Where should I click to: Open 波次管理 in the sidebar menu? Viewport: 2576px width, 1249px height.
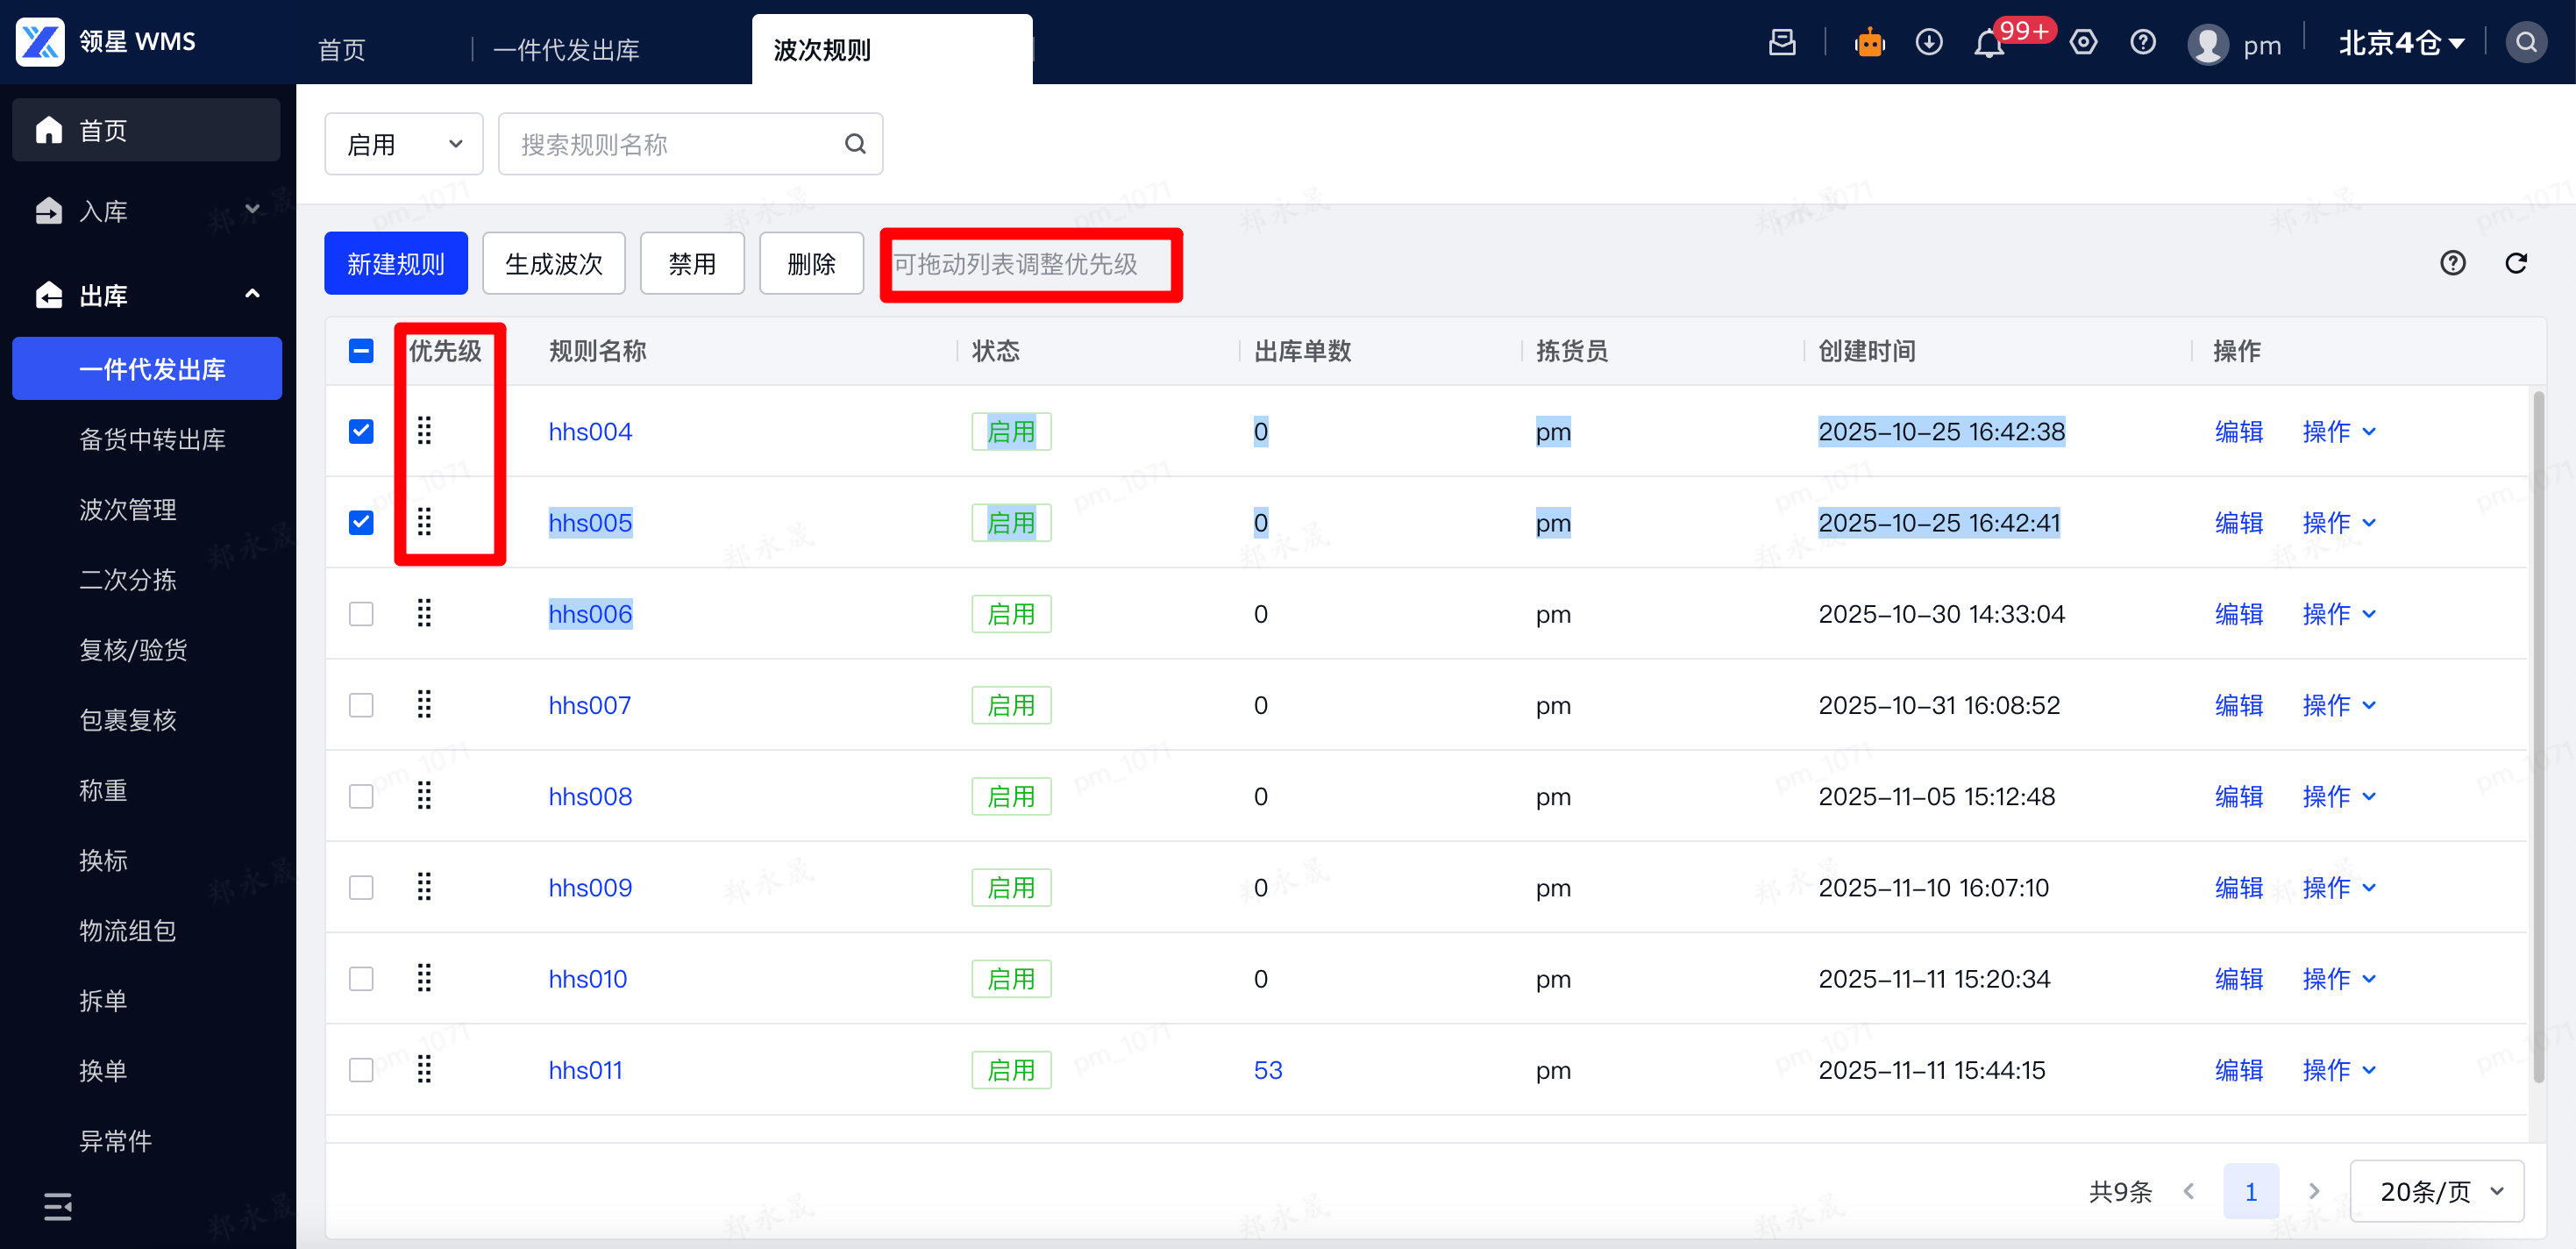(x=128, y=509)
